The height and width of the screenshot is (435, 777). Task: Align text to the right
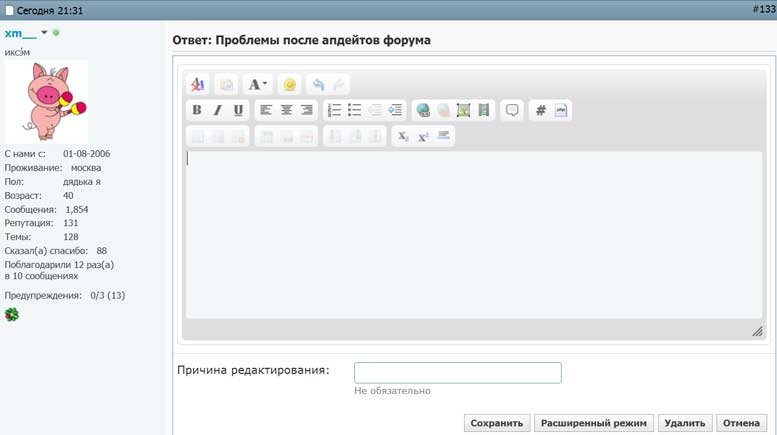coord(307,110)
